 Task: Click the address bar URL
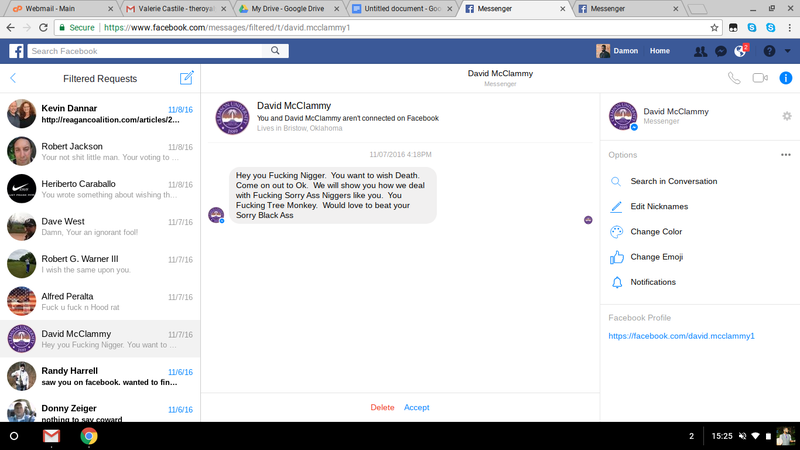point(227,28)
